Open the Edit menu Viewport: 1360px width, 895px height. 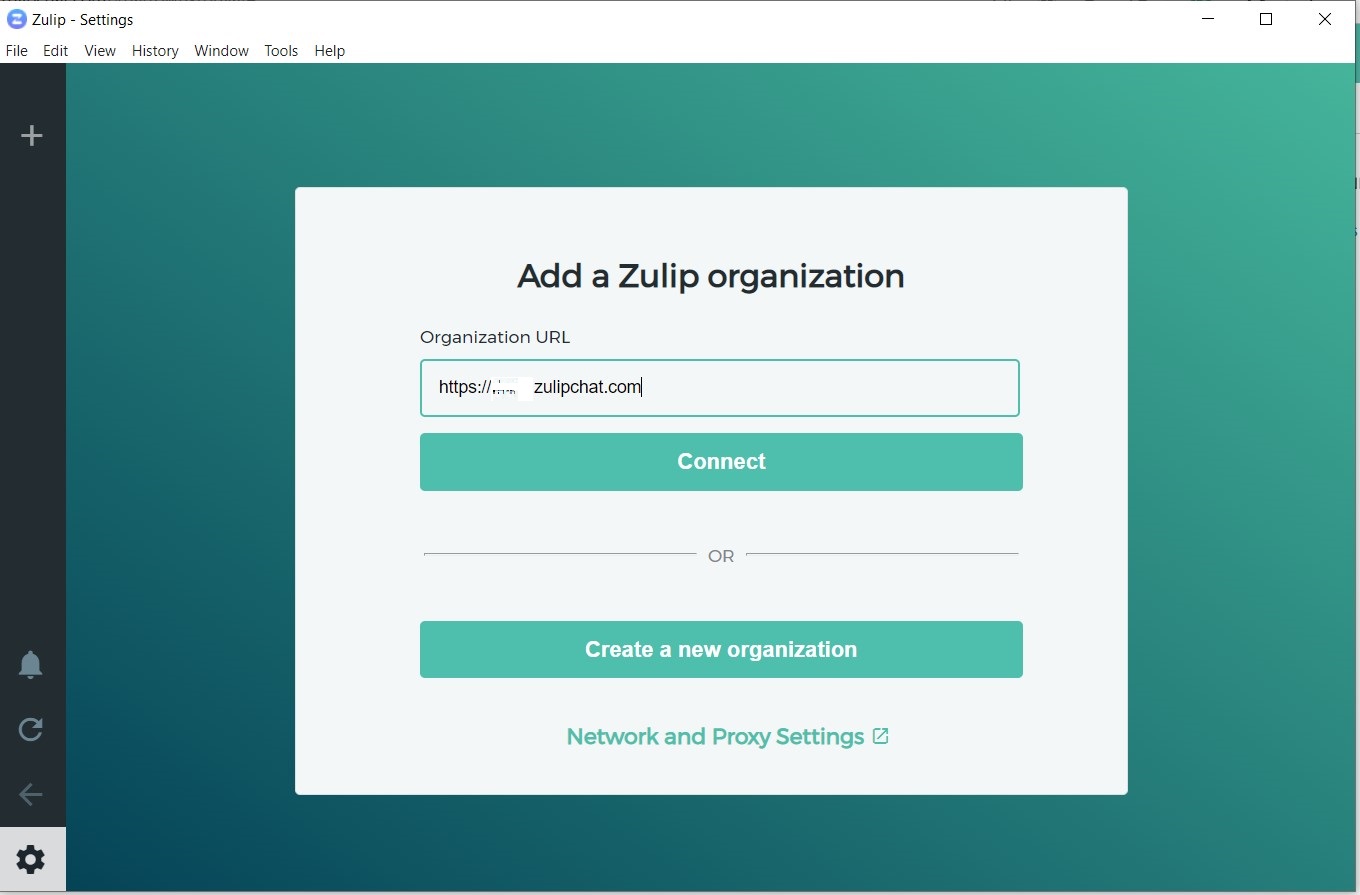pos(56,51)
